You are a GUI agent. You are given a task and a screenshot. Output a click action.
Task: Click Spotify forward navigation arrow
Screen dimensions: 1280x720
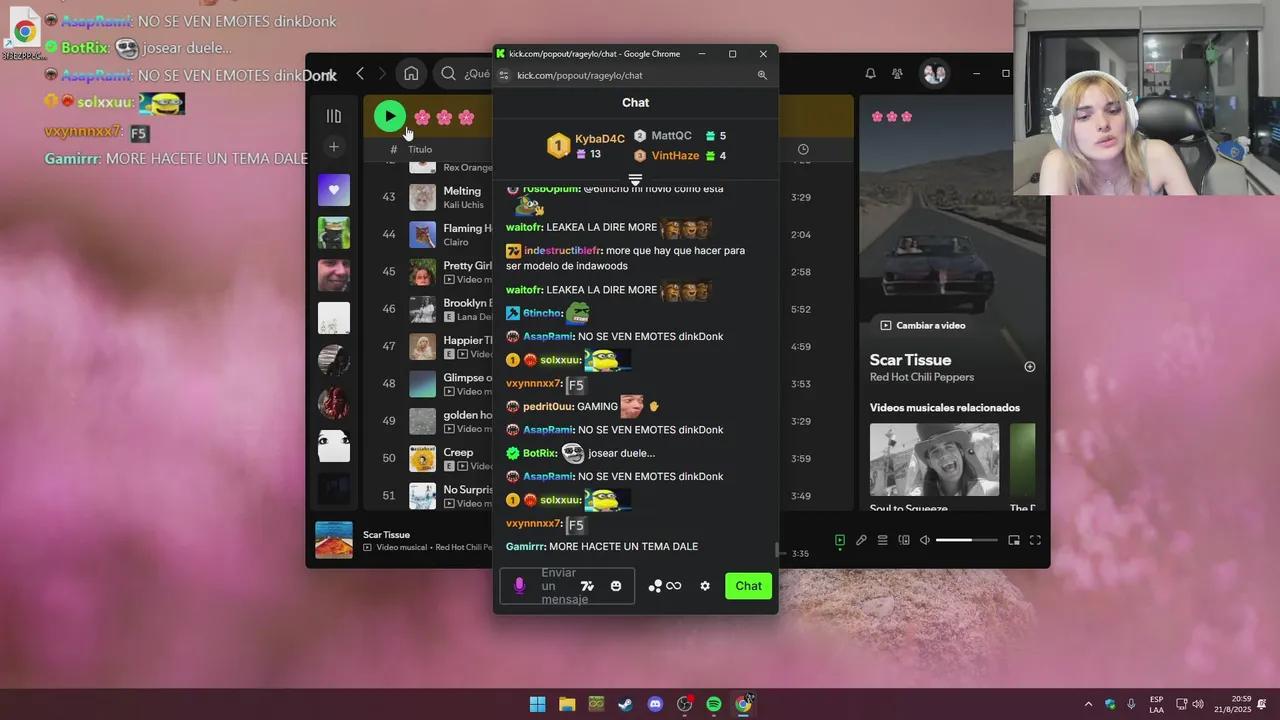(382, 73)
